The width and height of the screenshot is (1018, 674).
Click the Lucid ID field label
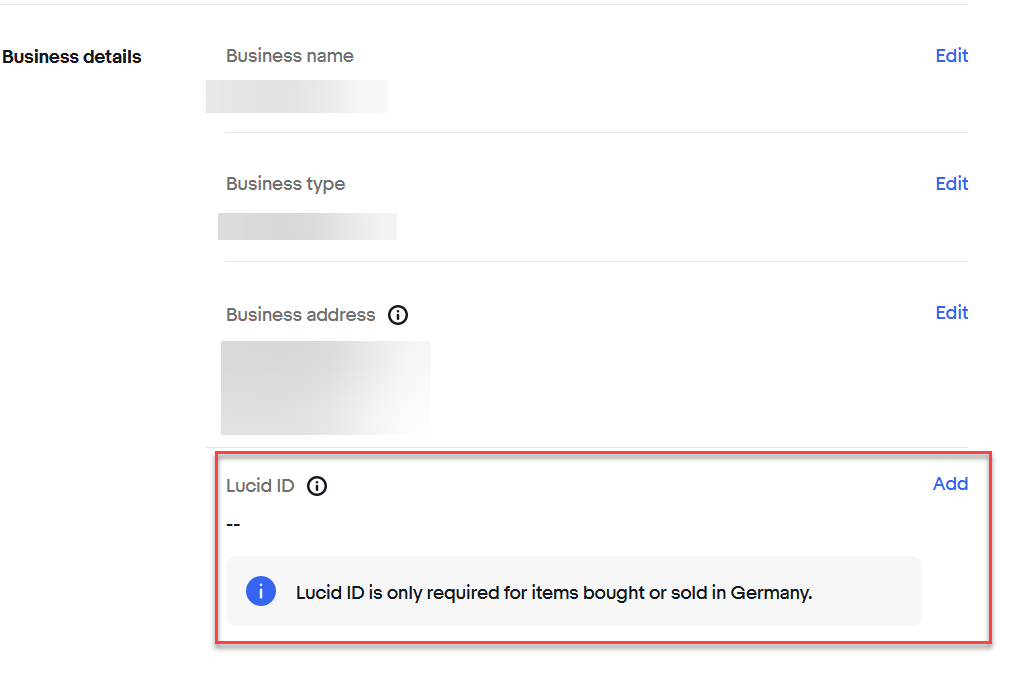click(x=260, y=486)
